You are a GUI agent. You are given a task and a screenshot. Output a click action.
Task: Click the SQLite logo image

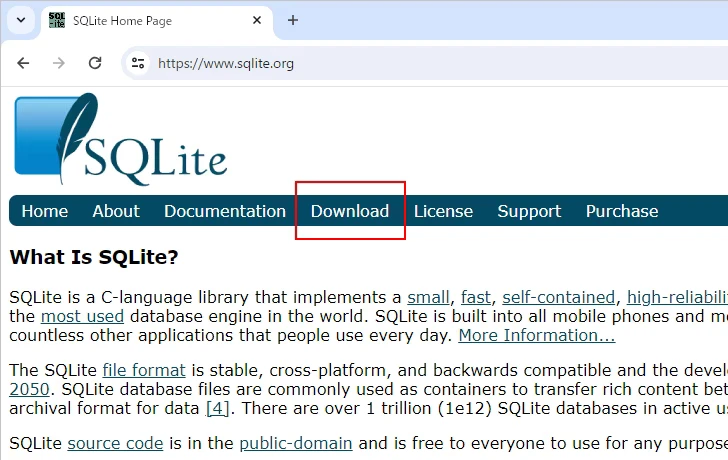[x=121, y=140]
